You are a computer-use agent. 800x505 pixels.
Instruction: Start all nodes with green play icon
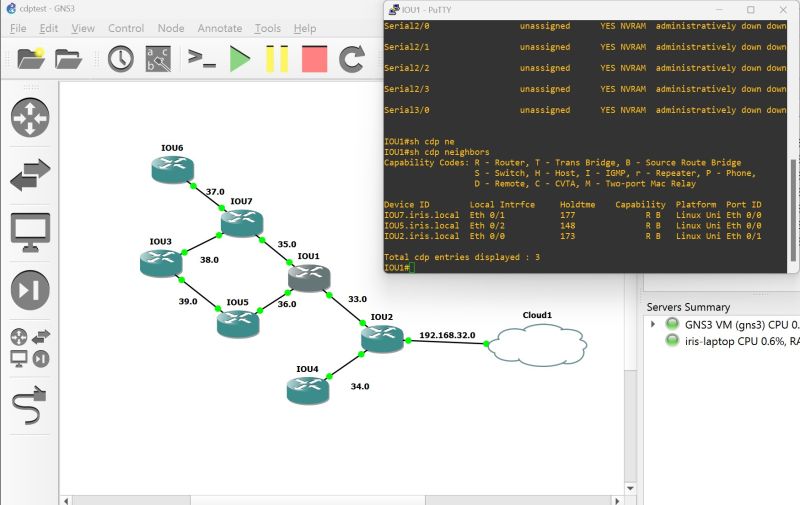tap(239, 59)
